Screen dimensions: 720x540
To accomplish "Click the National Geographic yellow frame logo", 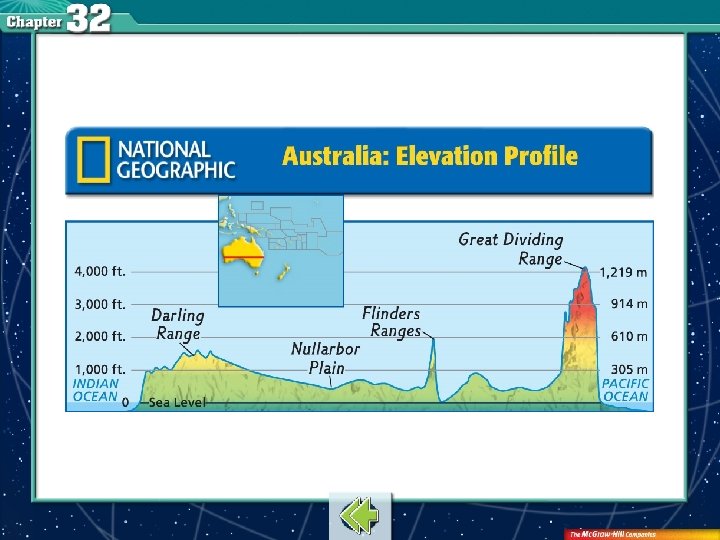I will point(94,160).
